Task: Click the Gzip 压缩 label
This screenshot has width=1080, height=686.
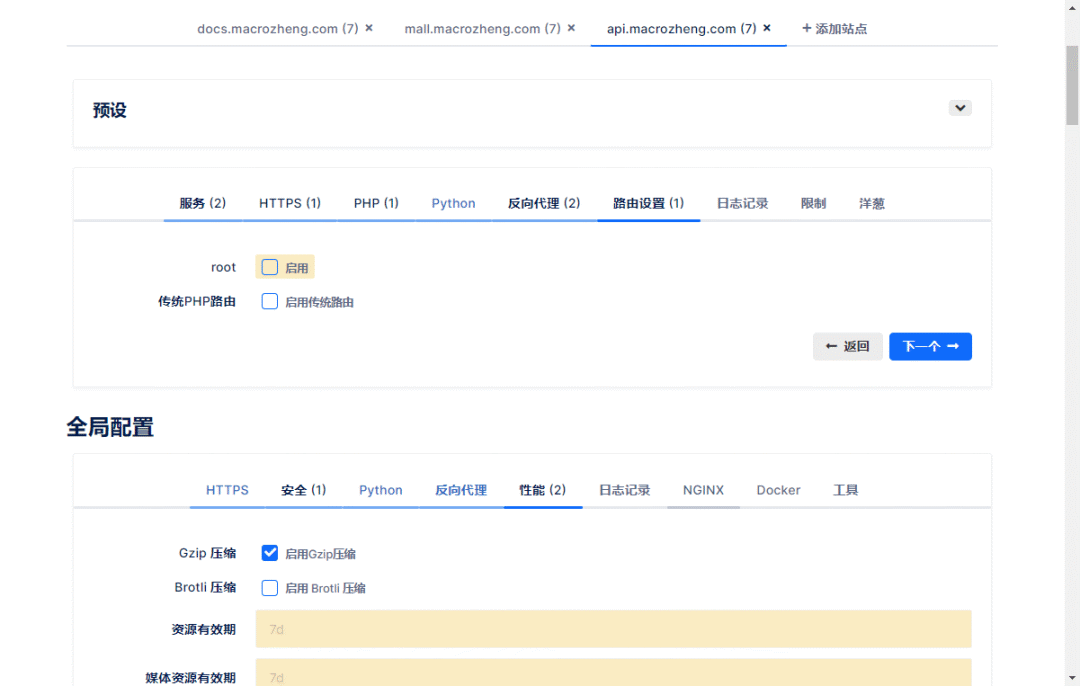Action: (x=207, y=553)
